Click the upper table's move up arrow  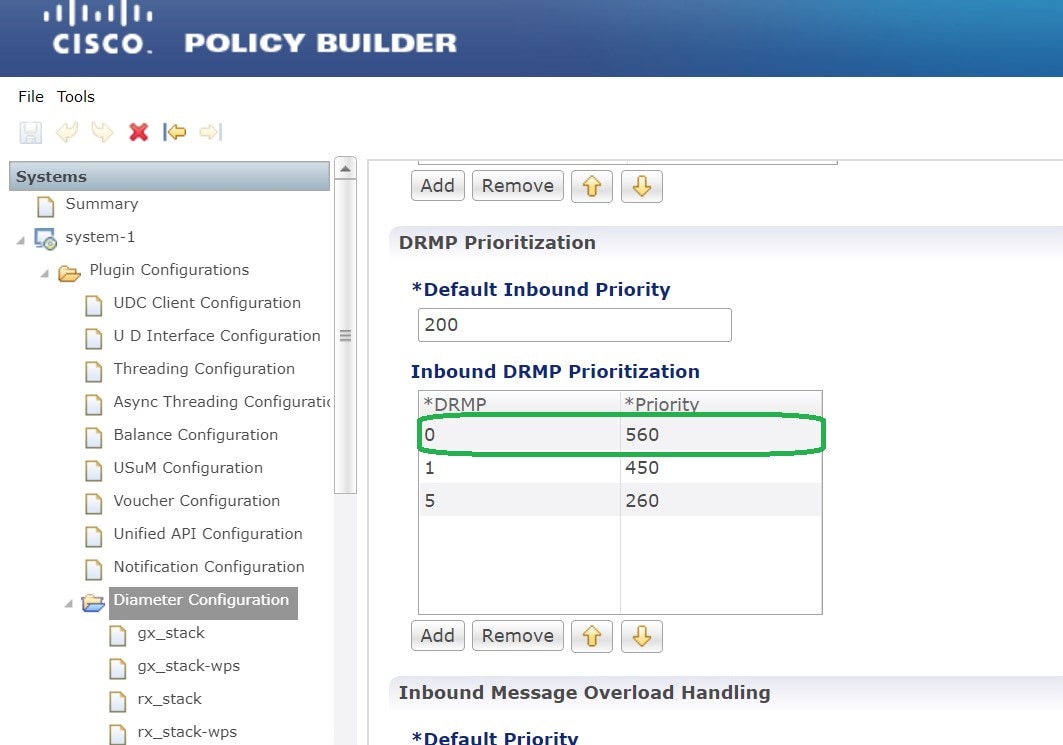592,186
